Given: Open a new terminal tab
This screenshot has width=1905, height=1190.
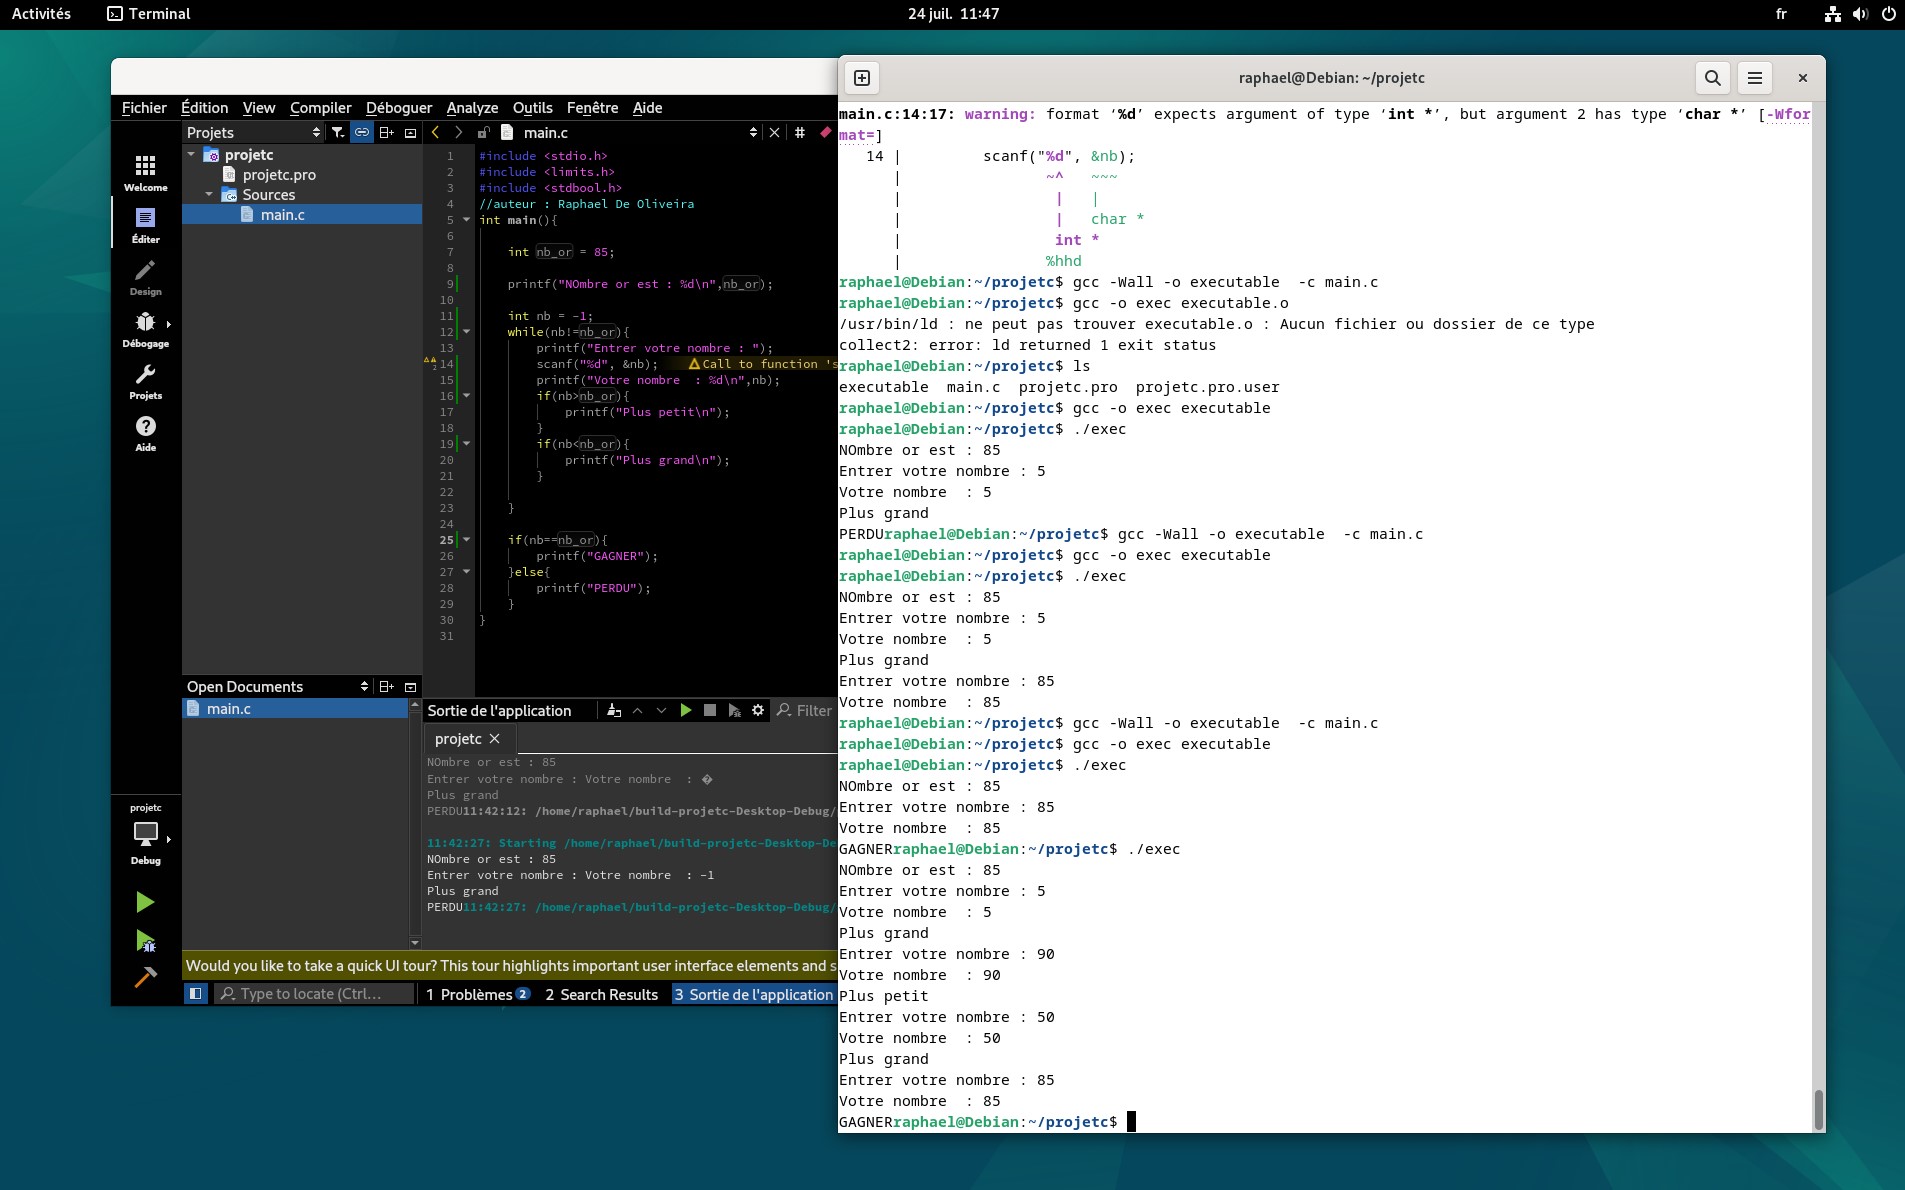Looking at the screenshot, I should pos(862,78).
